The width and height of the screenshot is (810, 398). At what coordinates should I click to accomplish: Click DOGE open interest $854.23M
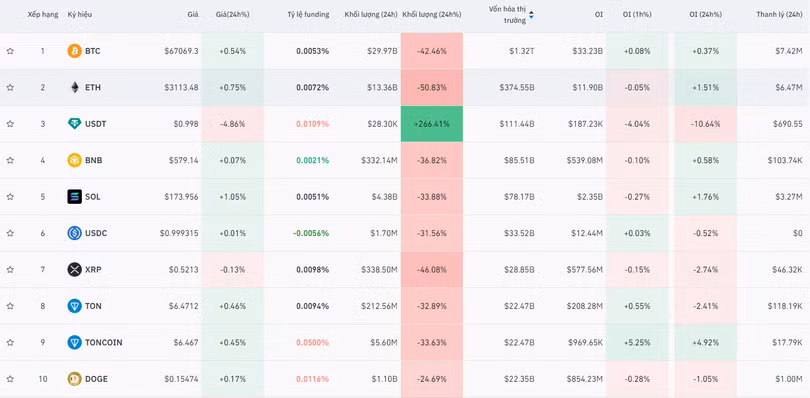point(584,379)
